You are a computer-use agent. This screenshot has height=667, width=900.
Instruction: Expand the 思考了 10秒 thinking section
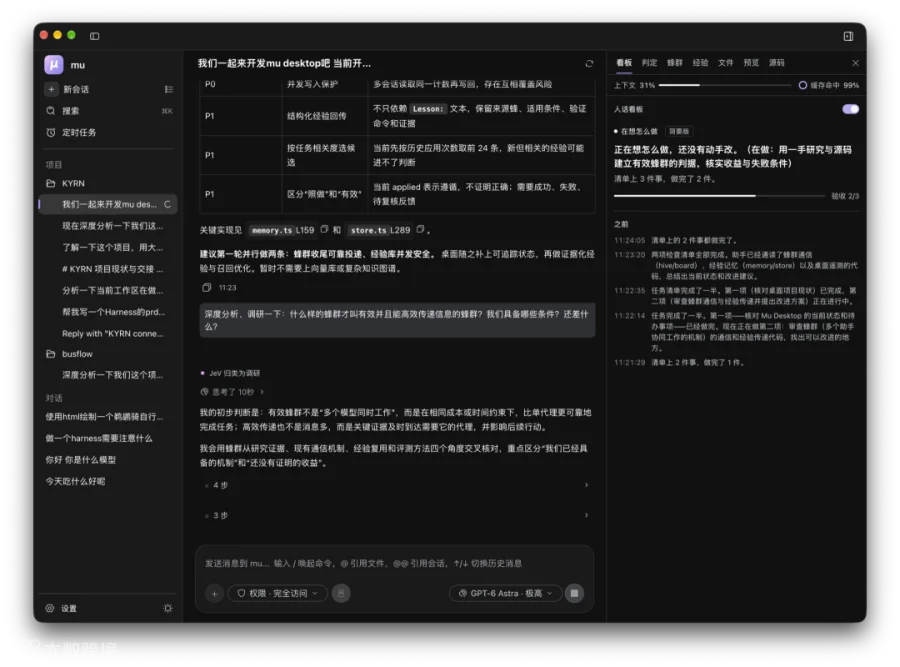click(232, 391)
